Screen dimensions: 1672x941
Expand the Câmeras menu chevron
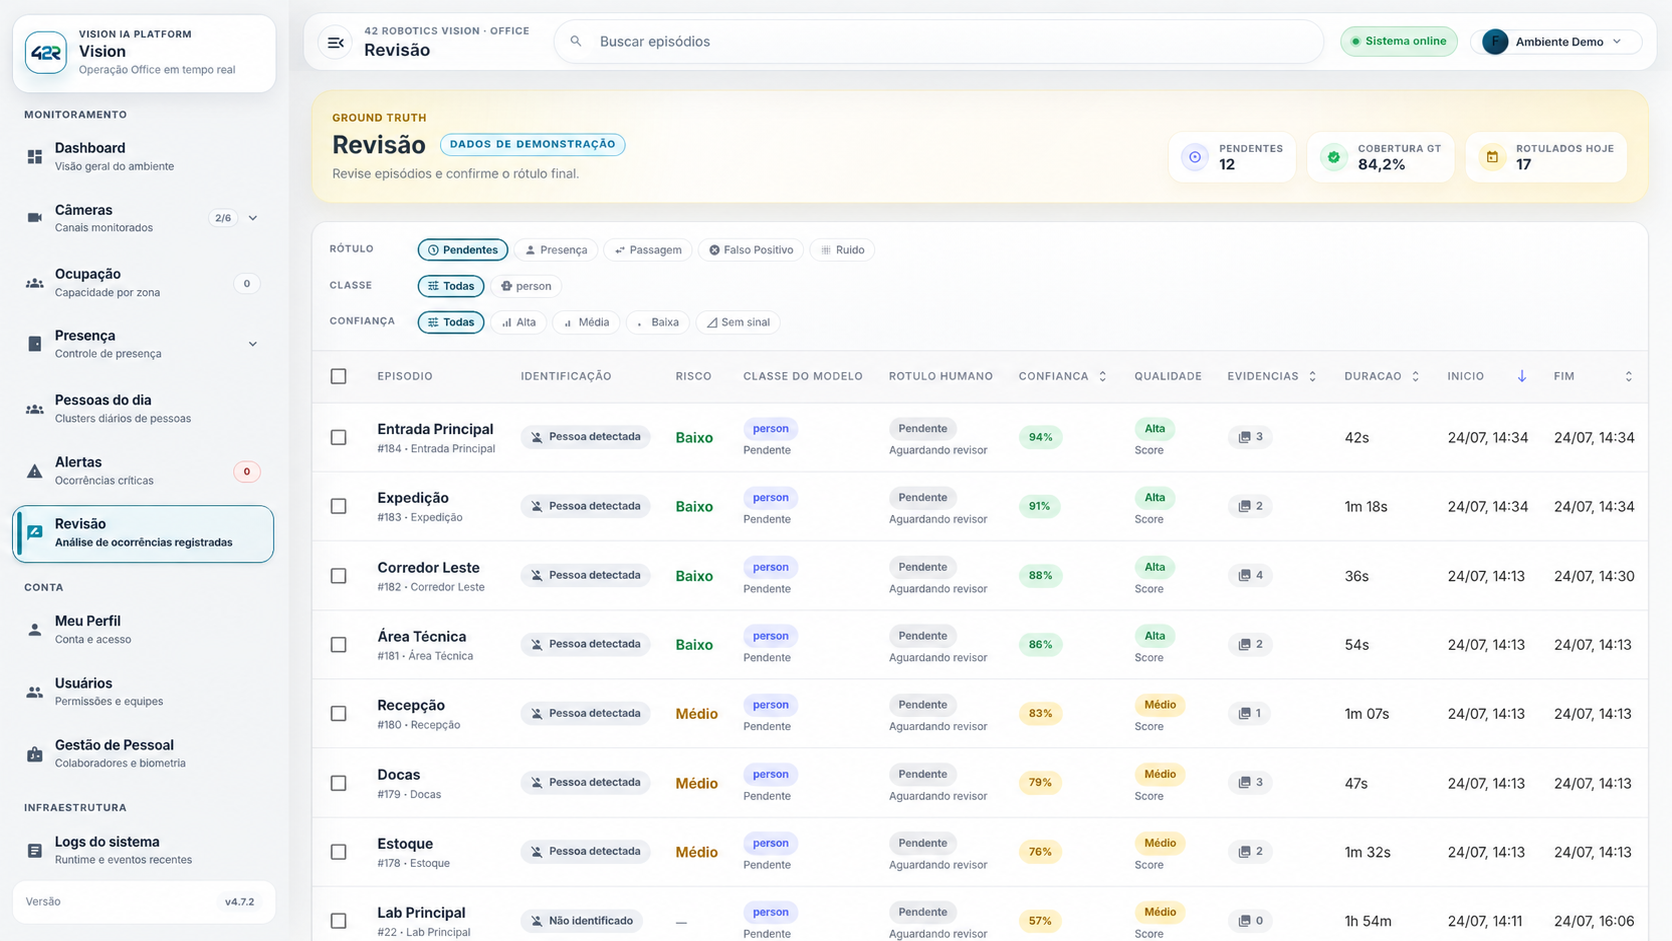click(253, 218)
